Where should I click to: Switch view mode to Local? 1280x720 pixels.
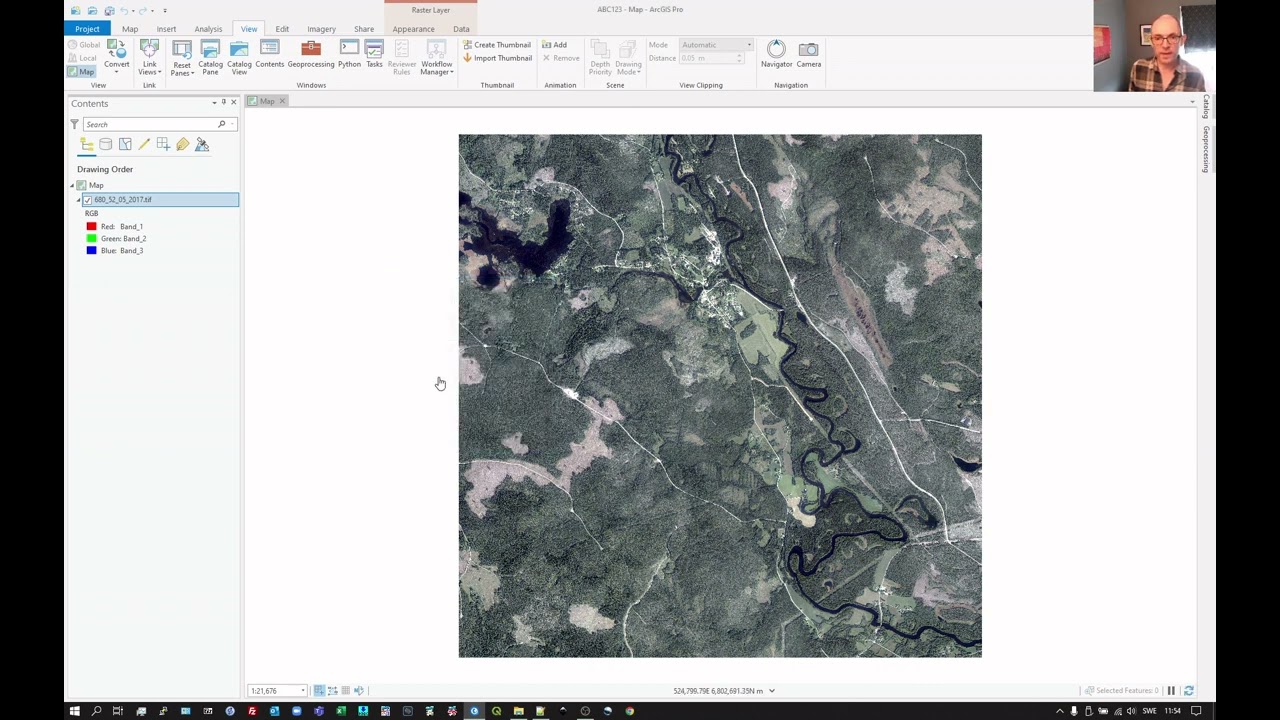coord(84,58)
